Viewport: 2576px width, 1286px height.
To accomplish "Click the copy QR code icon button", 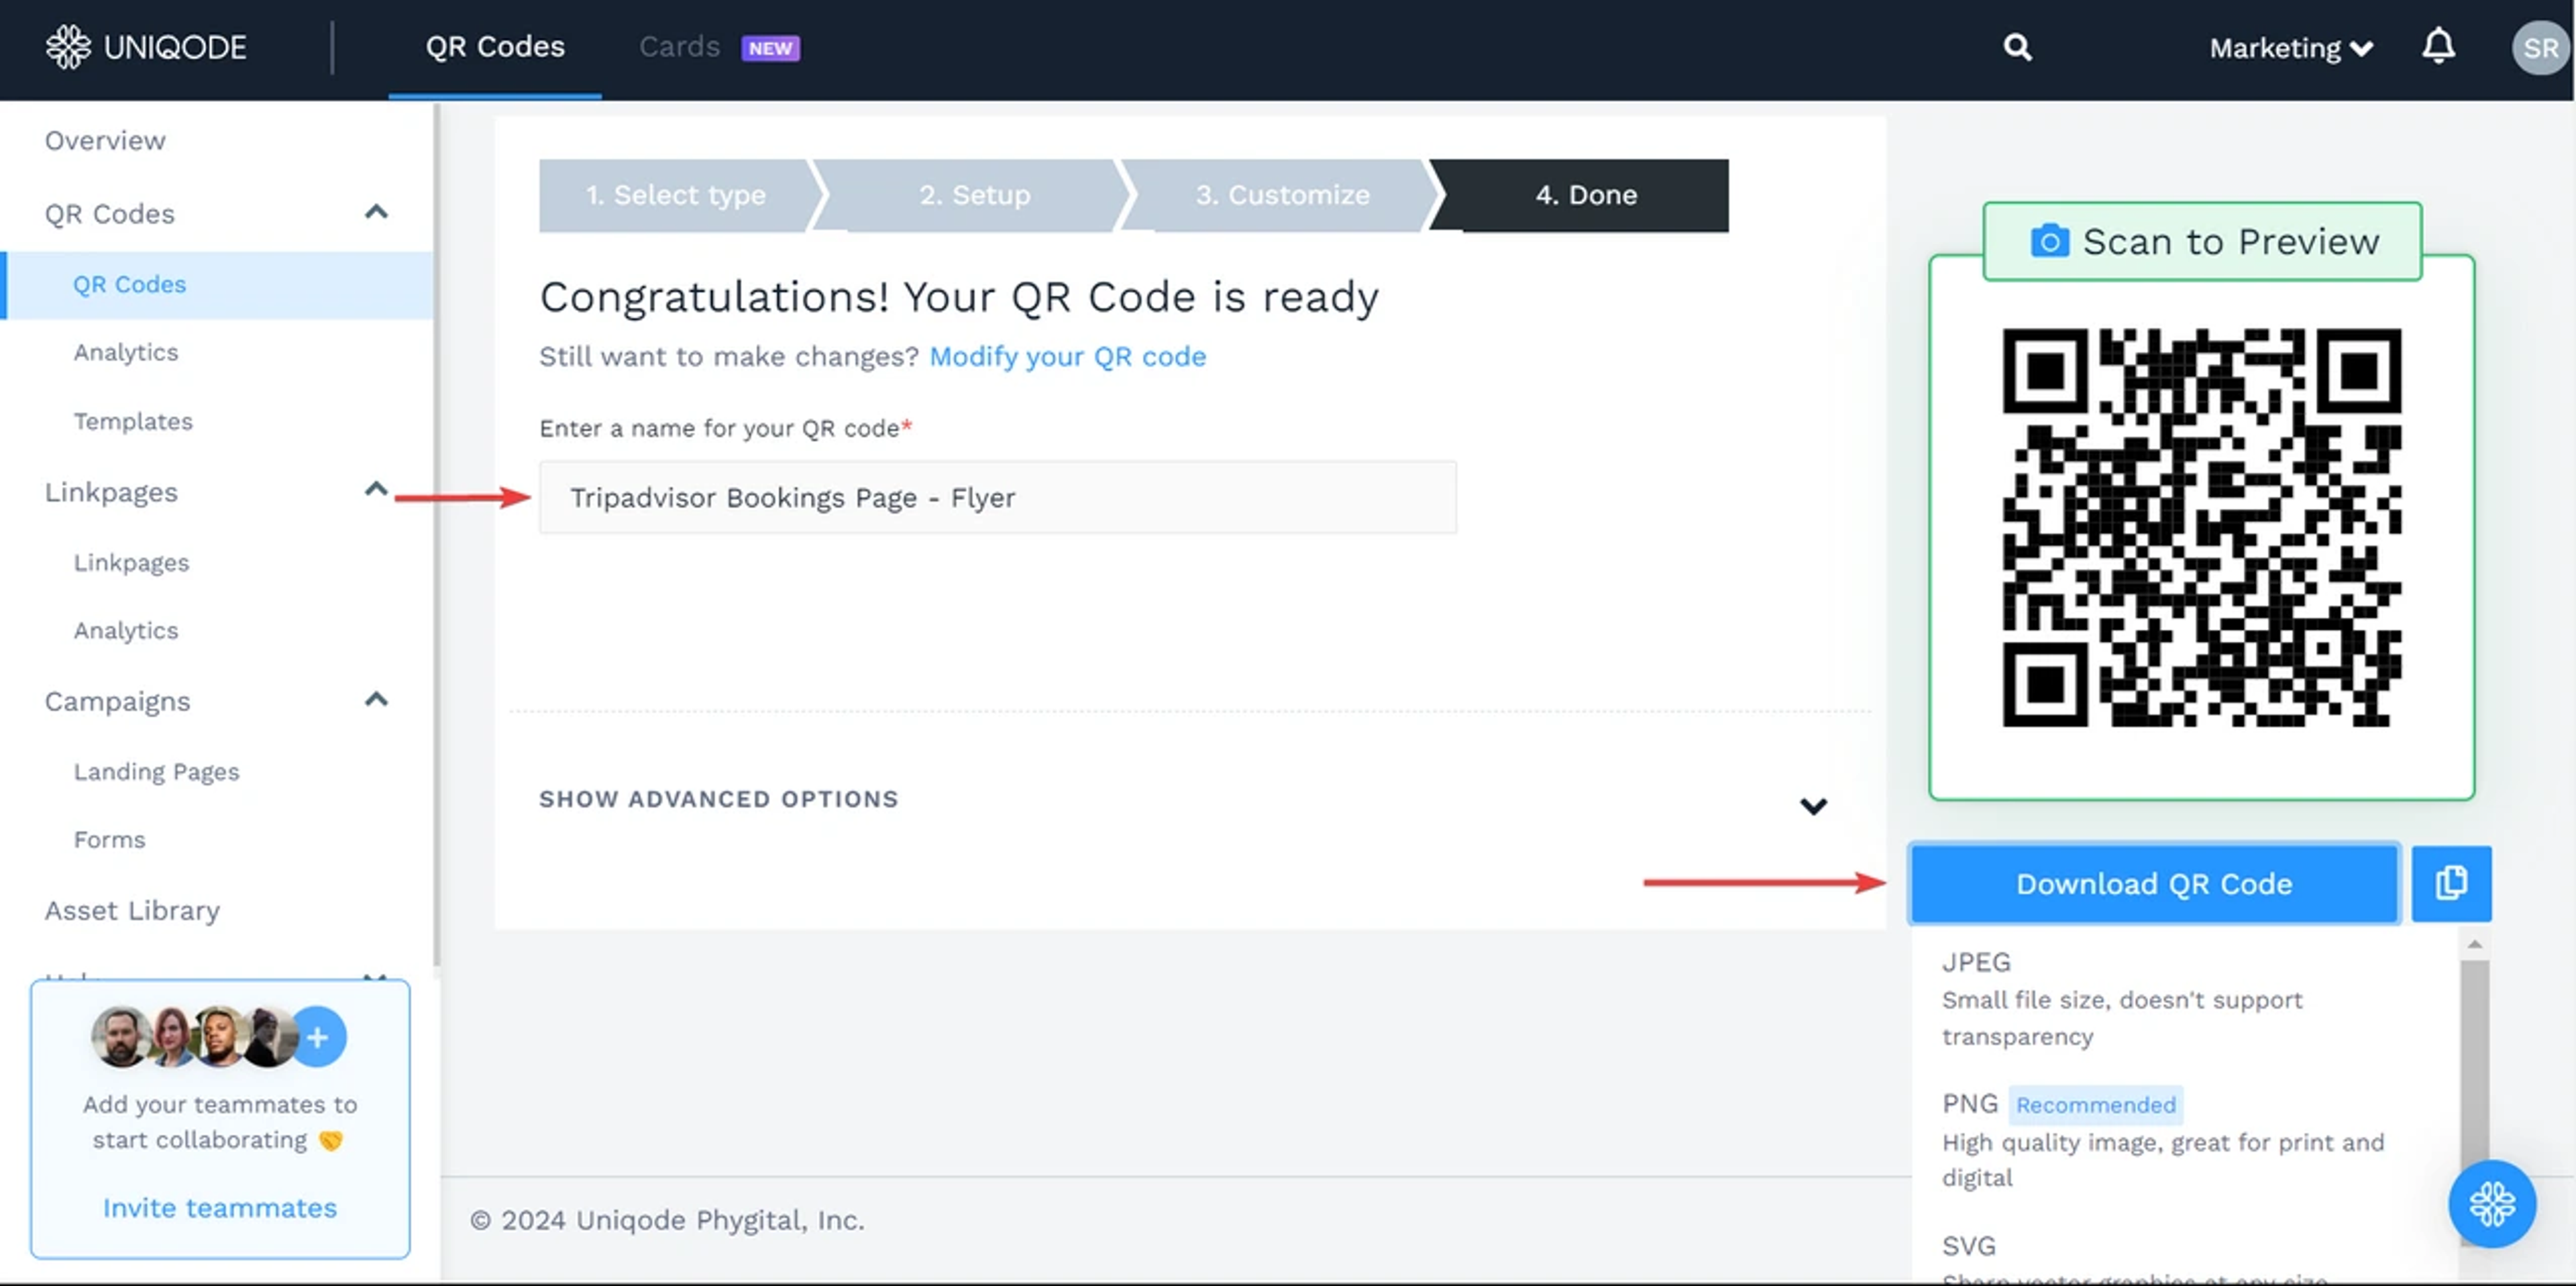I will point(2450,883).
